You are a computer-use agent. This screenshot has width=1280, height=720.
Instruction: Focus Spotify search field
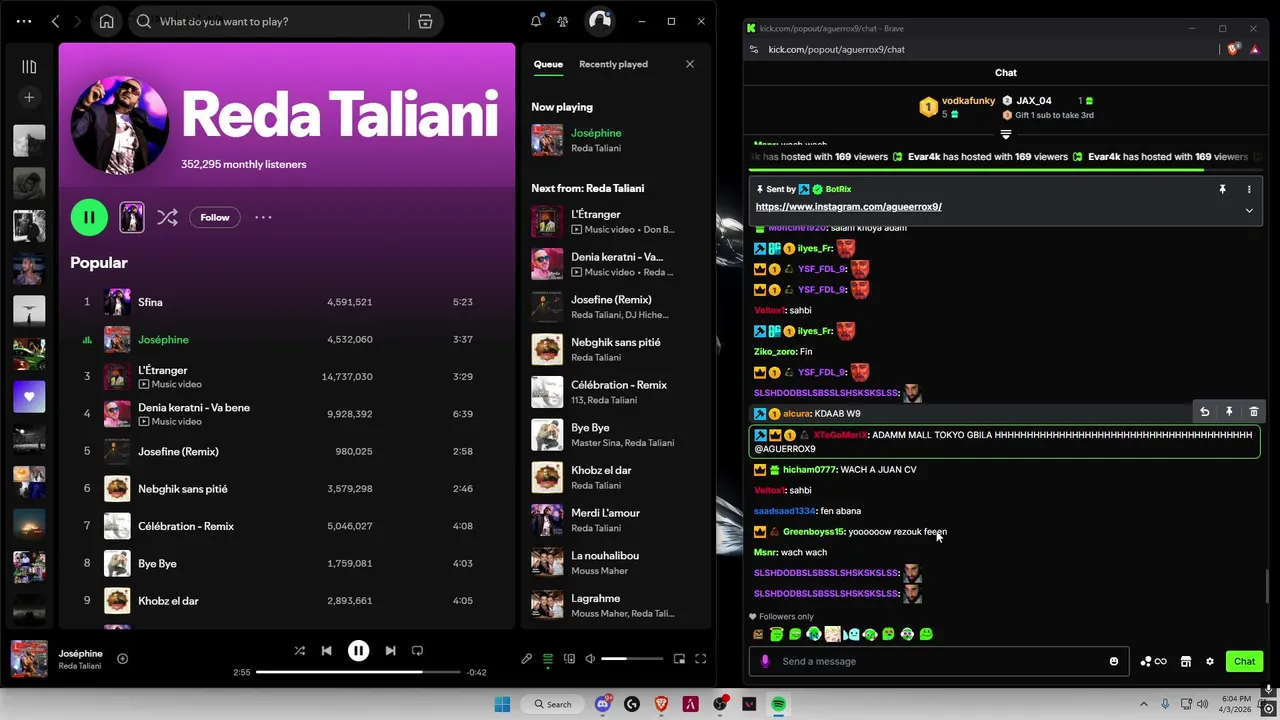[x=270, y=21]
